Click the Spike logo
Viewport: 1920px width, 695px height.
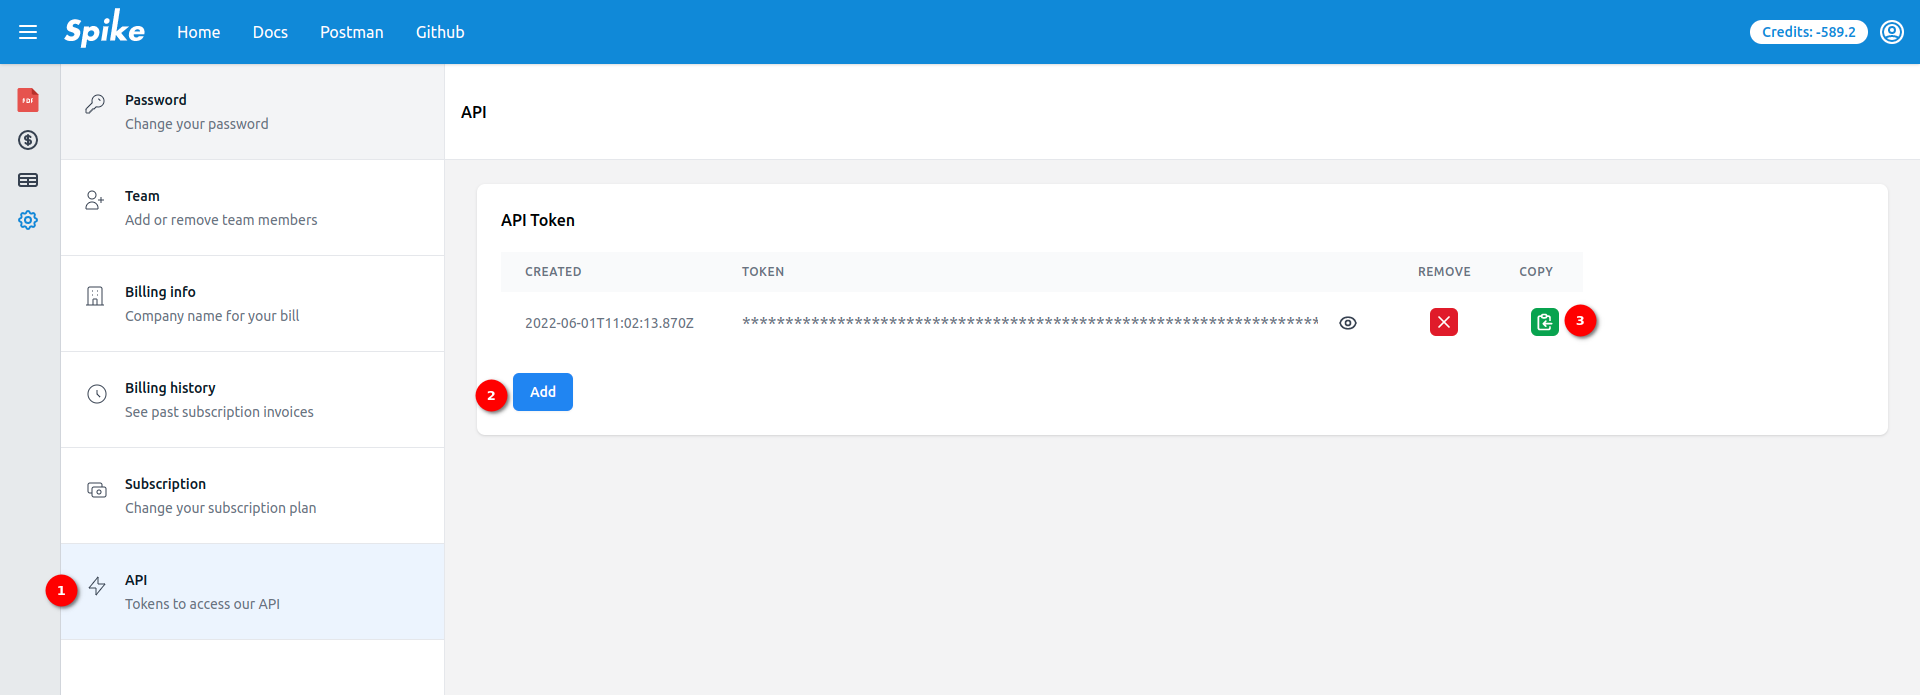[x=104, y=31]
